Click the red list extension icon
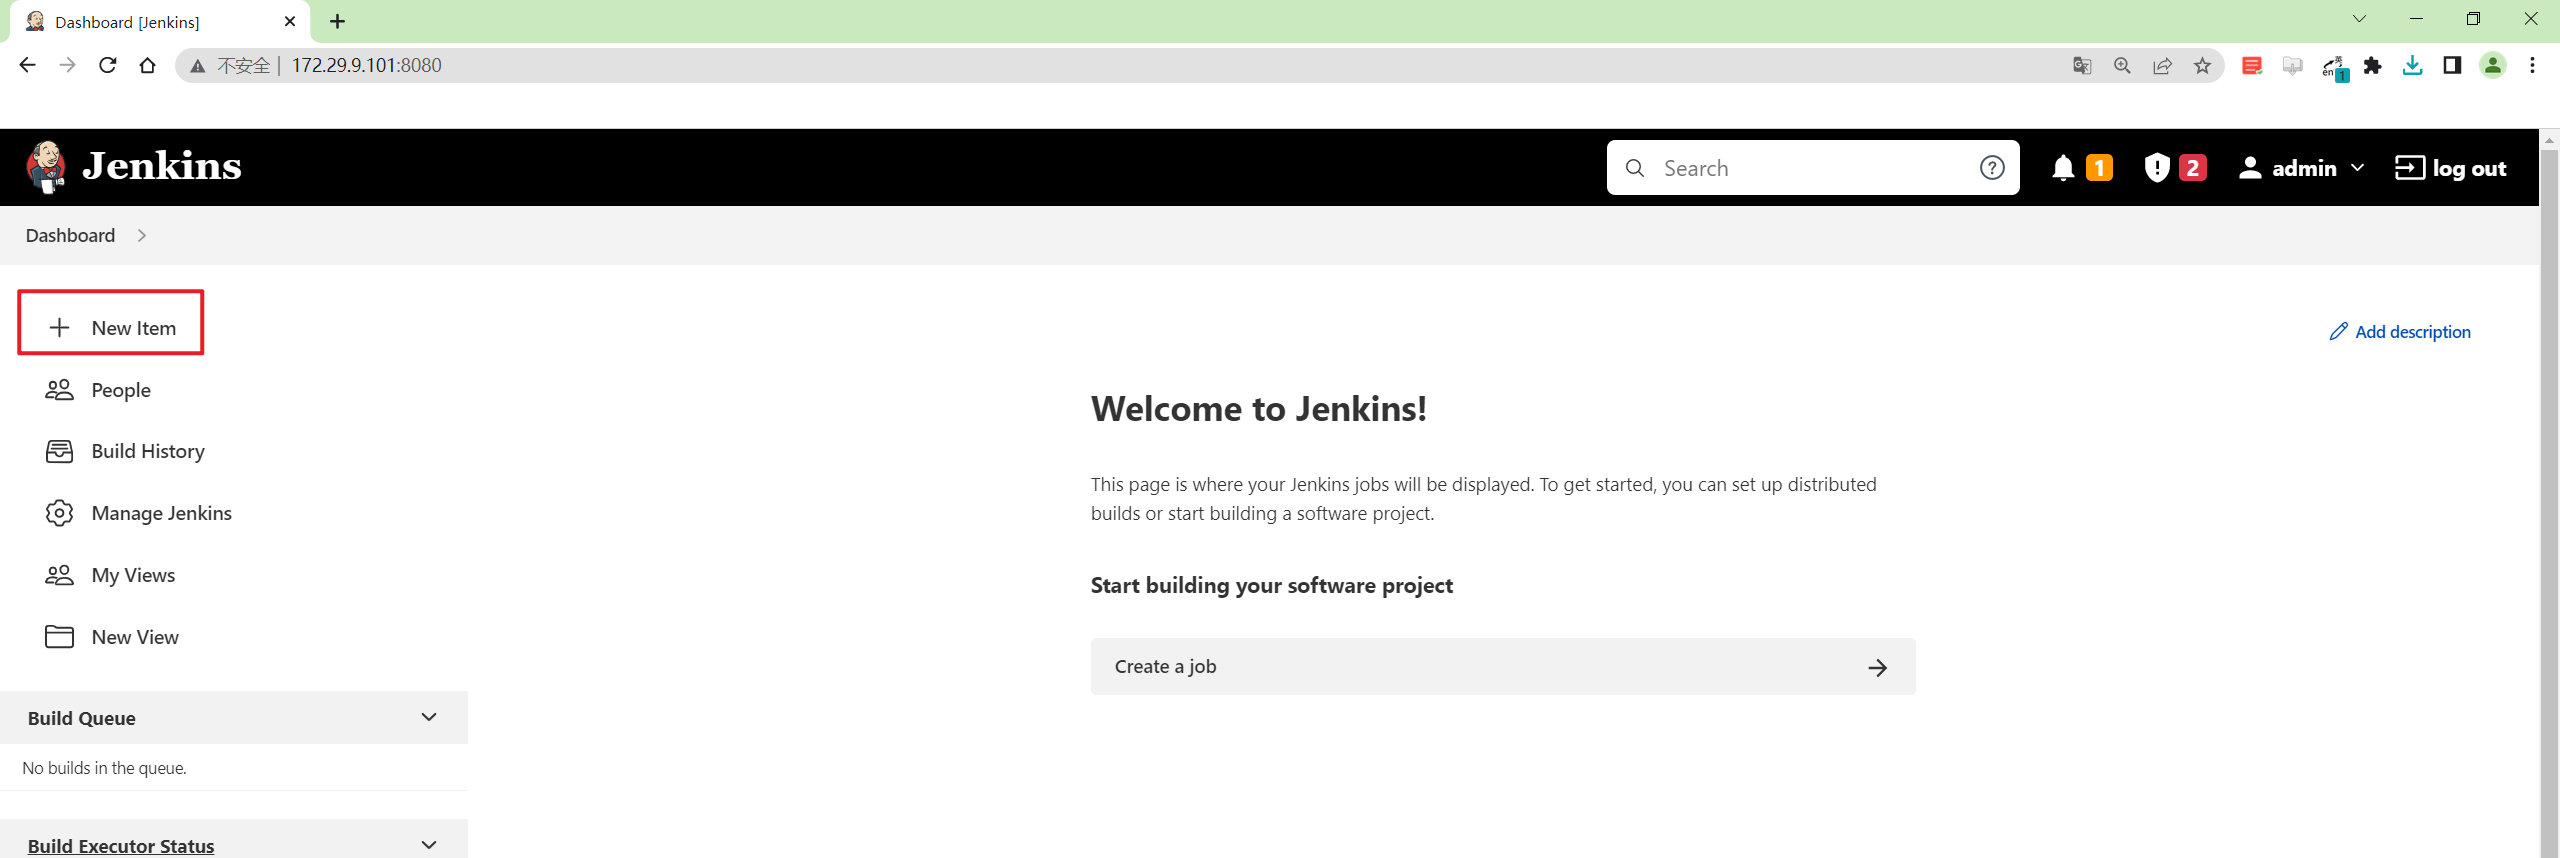Viewport: 2560px width, 858px height. 2252,66
